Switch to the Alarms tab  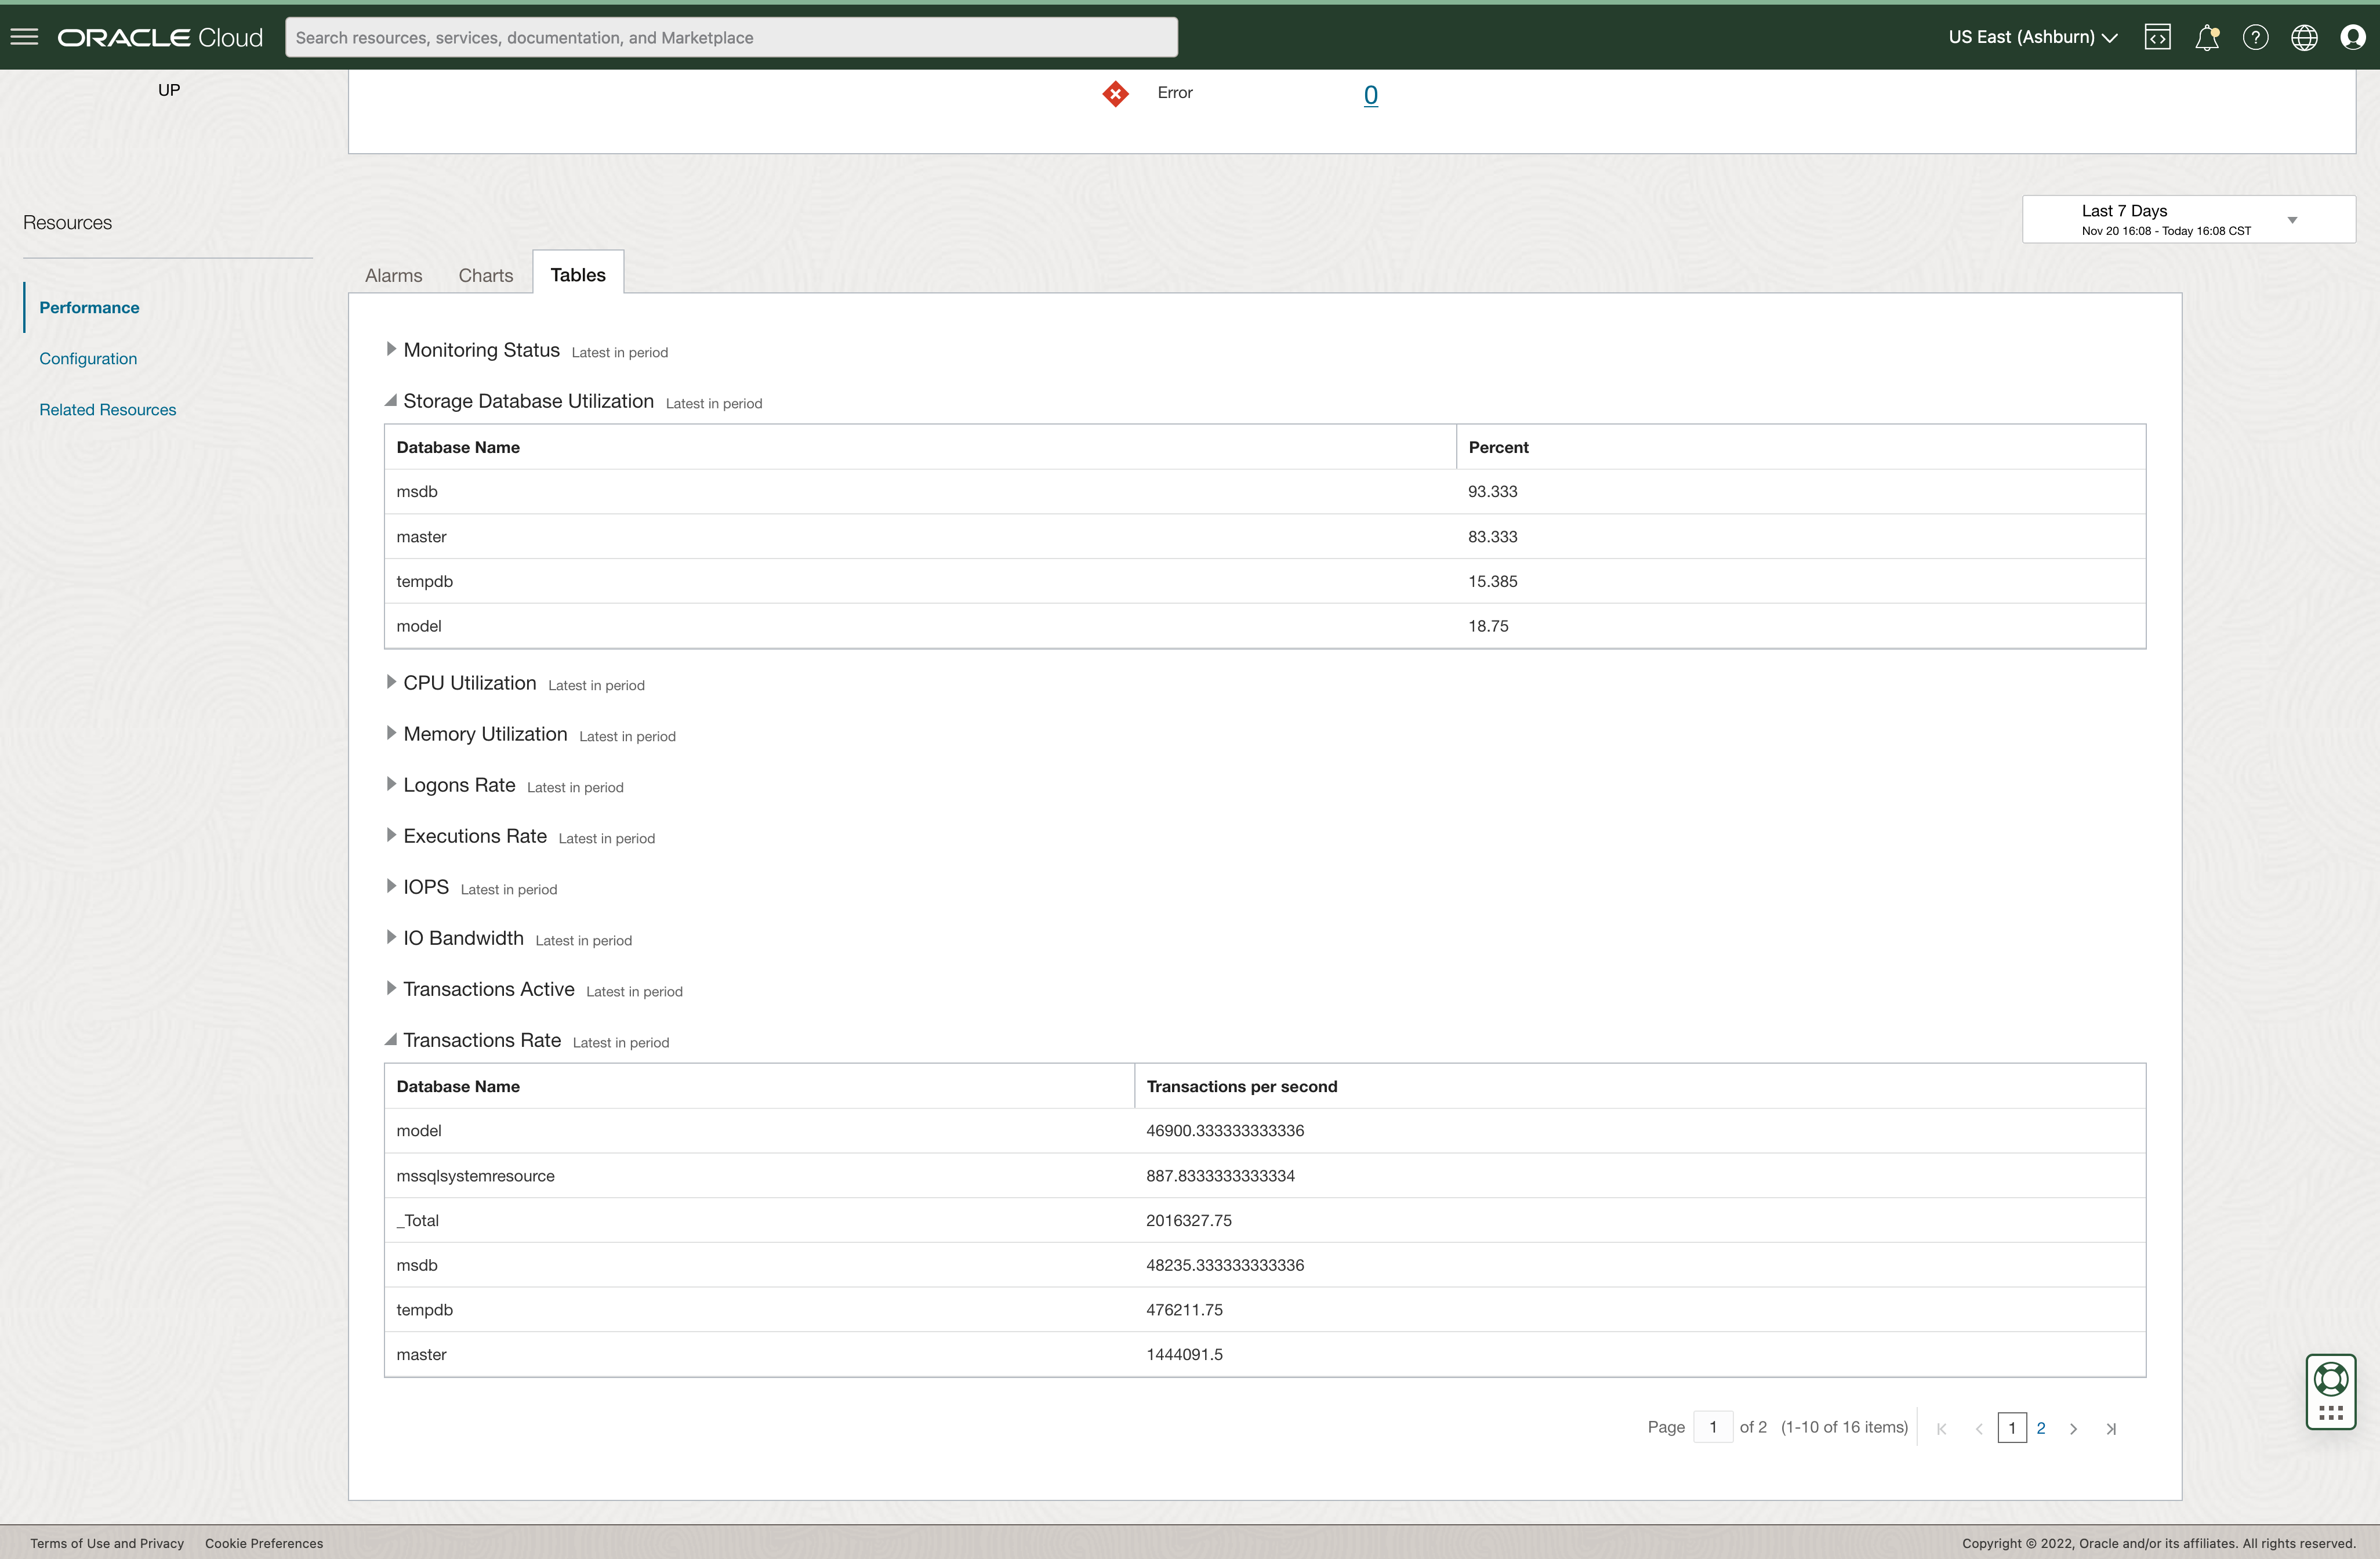(x=393, y=275)
